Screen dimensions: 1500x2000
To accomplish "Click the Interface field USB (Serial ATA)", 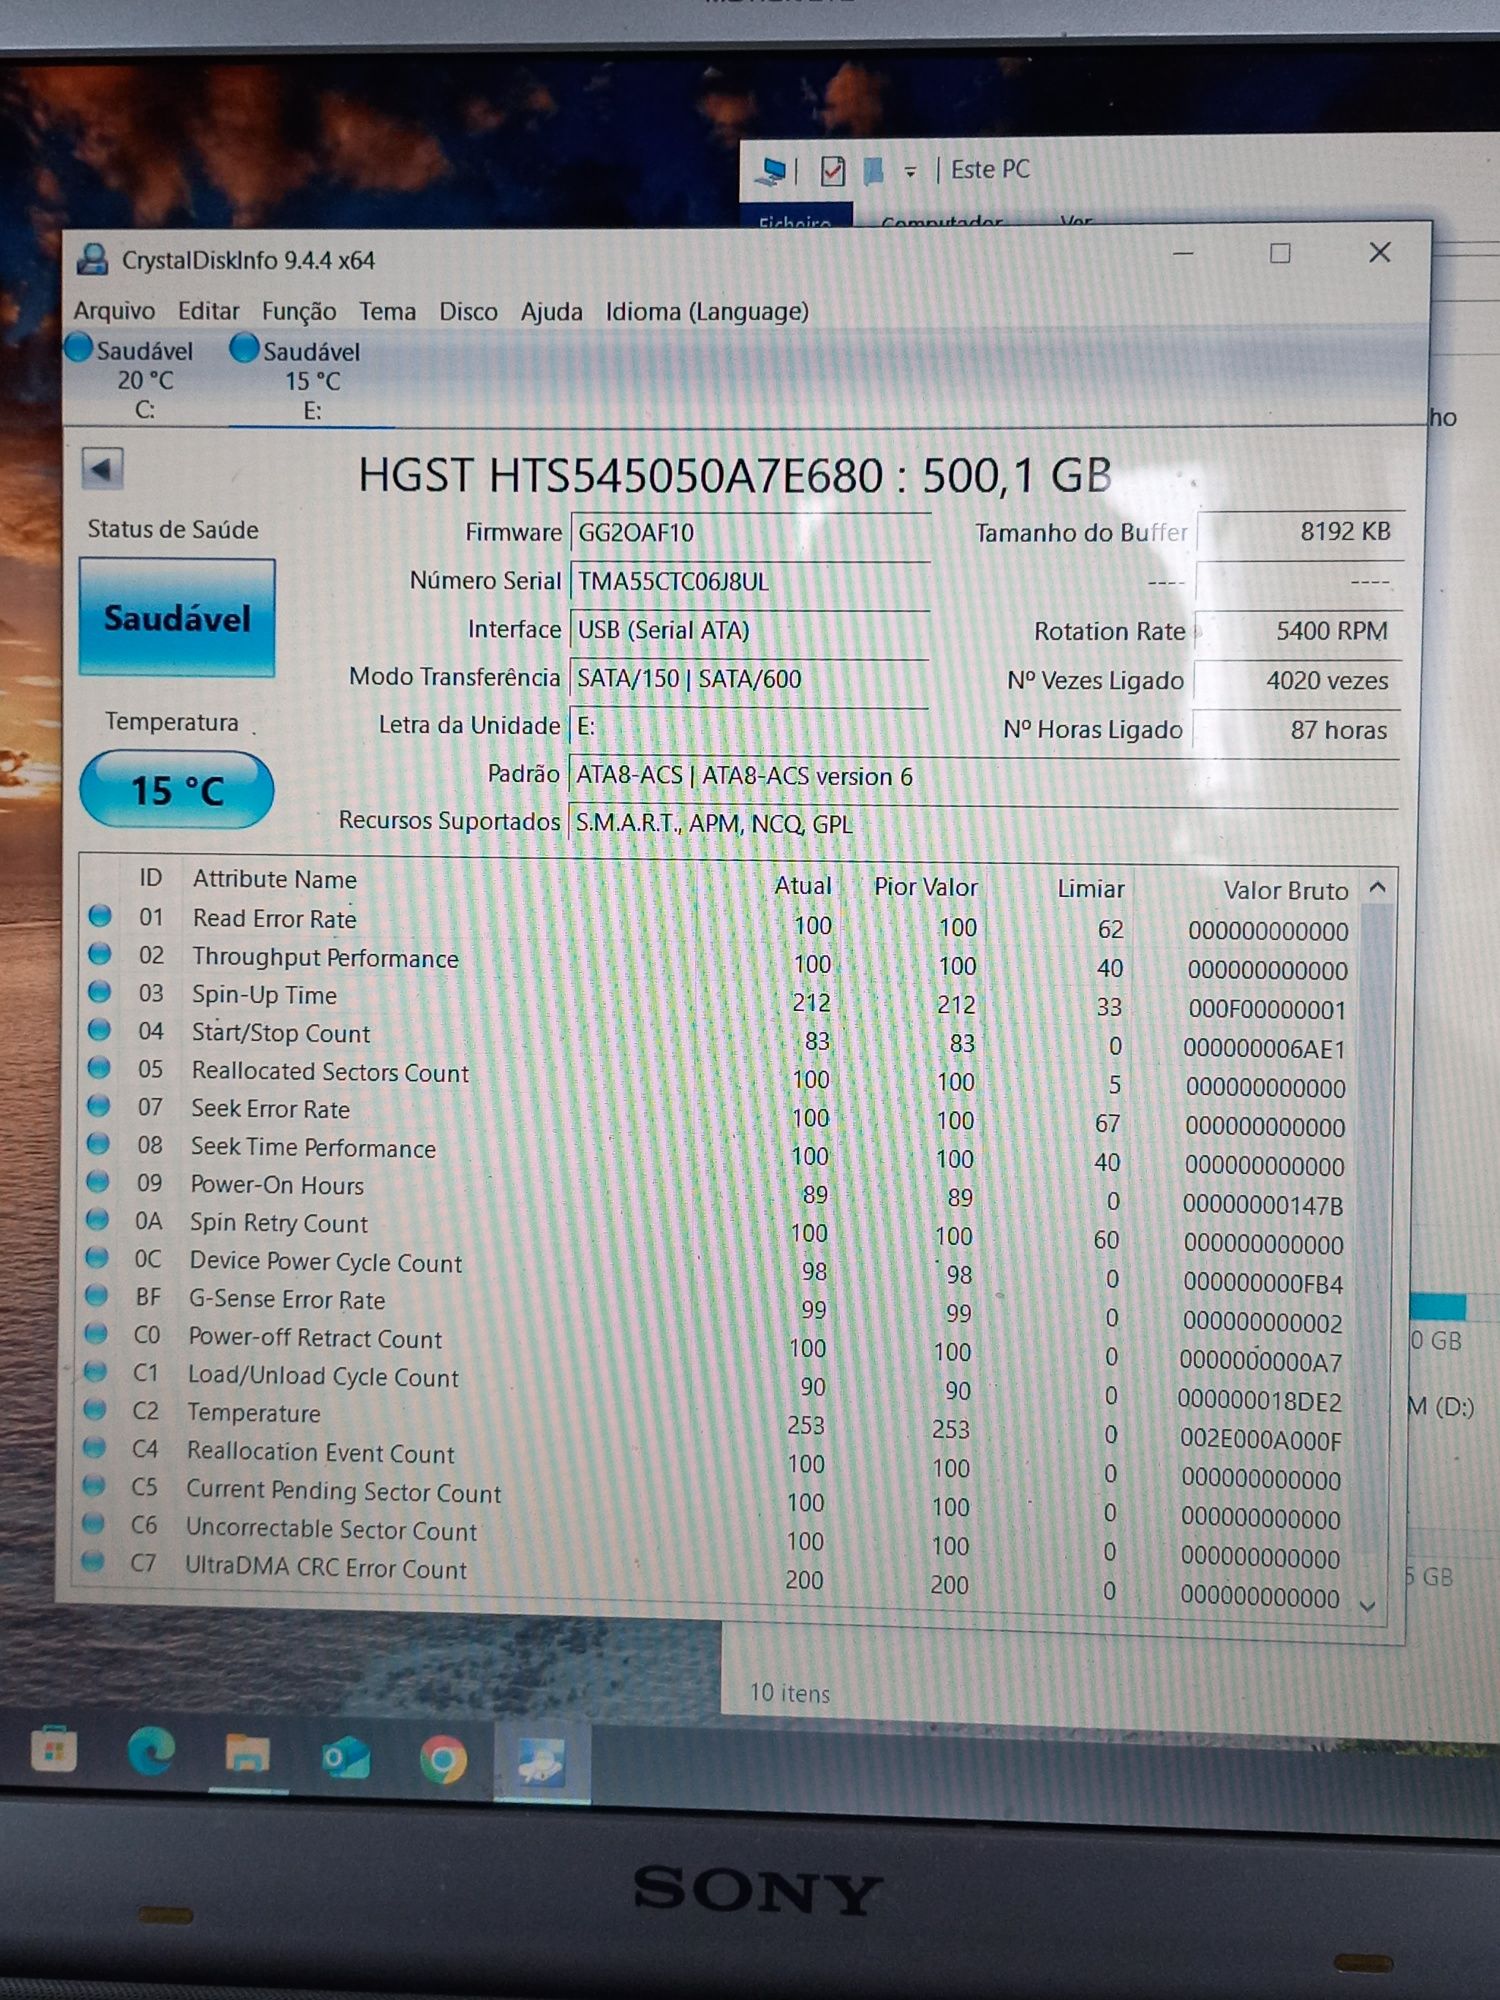I will [749, 630].
